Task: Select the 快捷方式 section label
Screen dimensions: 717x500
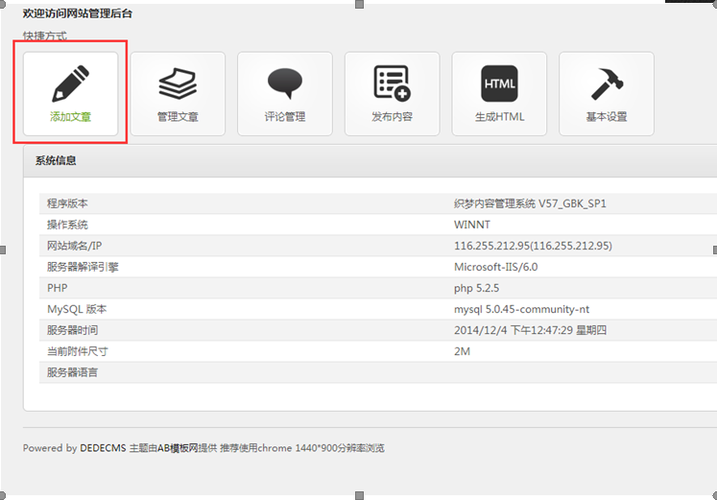Action: coord(45,36)
